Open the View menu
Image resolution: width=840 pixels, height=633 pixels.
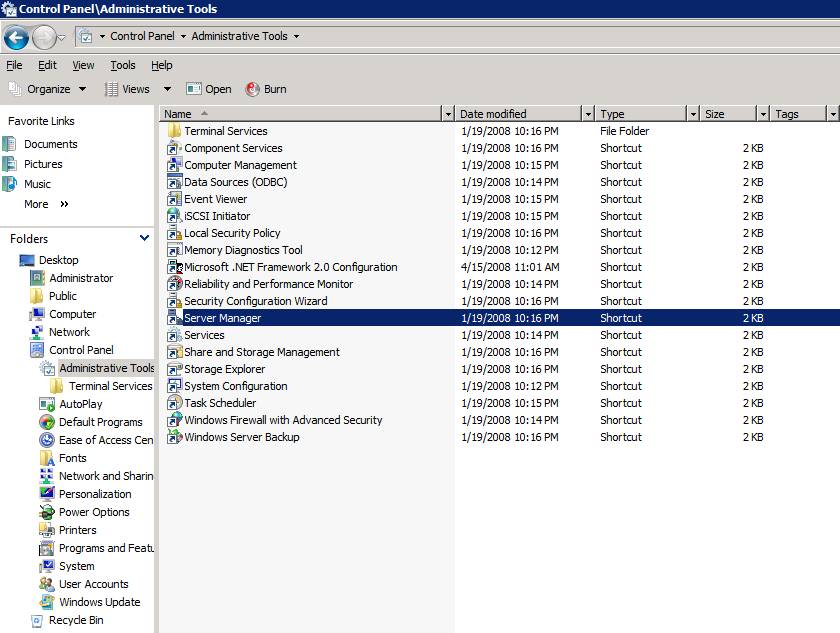point(83,65)
